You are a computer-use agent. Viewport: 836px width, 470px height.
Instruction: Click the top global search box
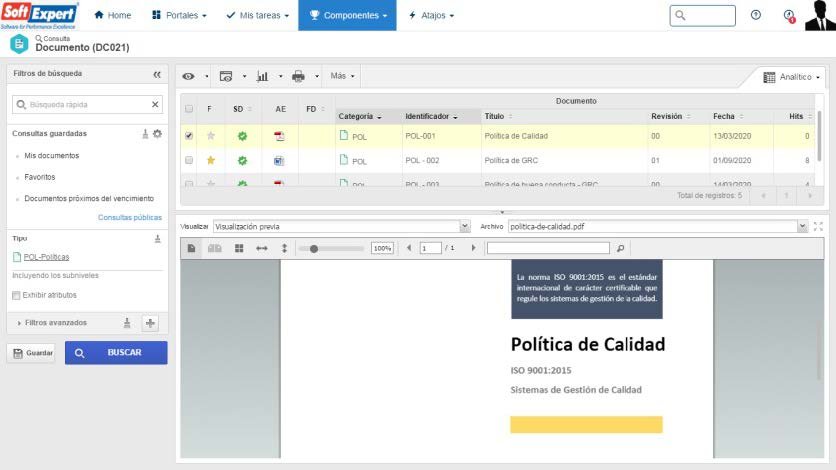point(703,15)
